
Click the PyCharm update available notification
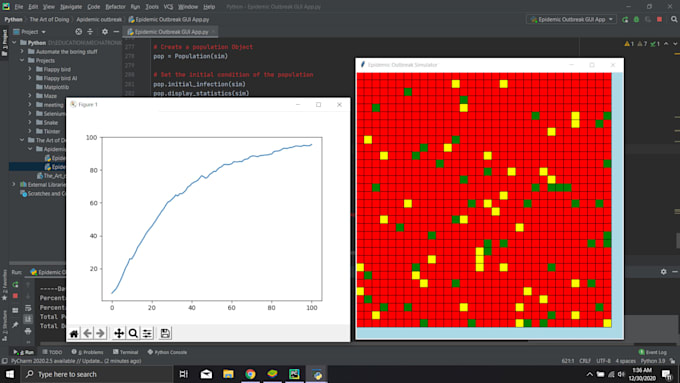[76, 361]
